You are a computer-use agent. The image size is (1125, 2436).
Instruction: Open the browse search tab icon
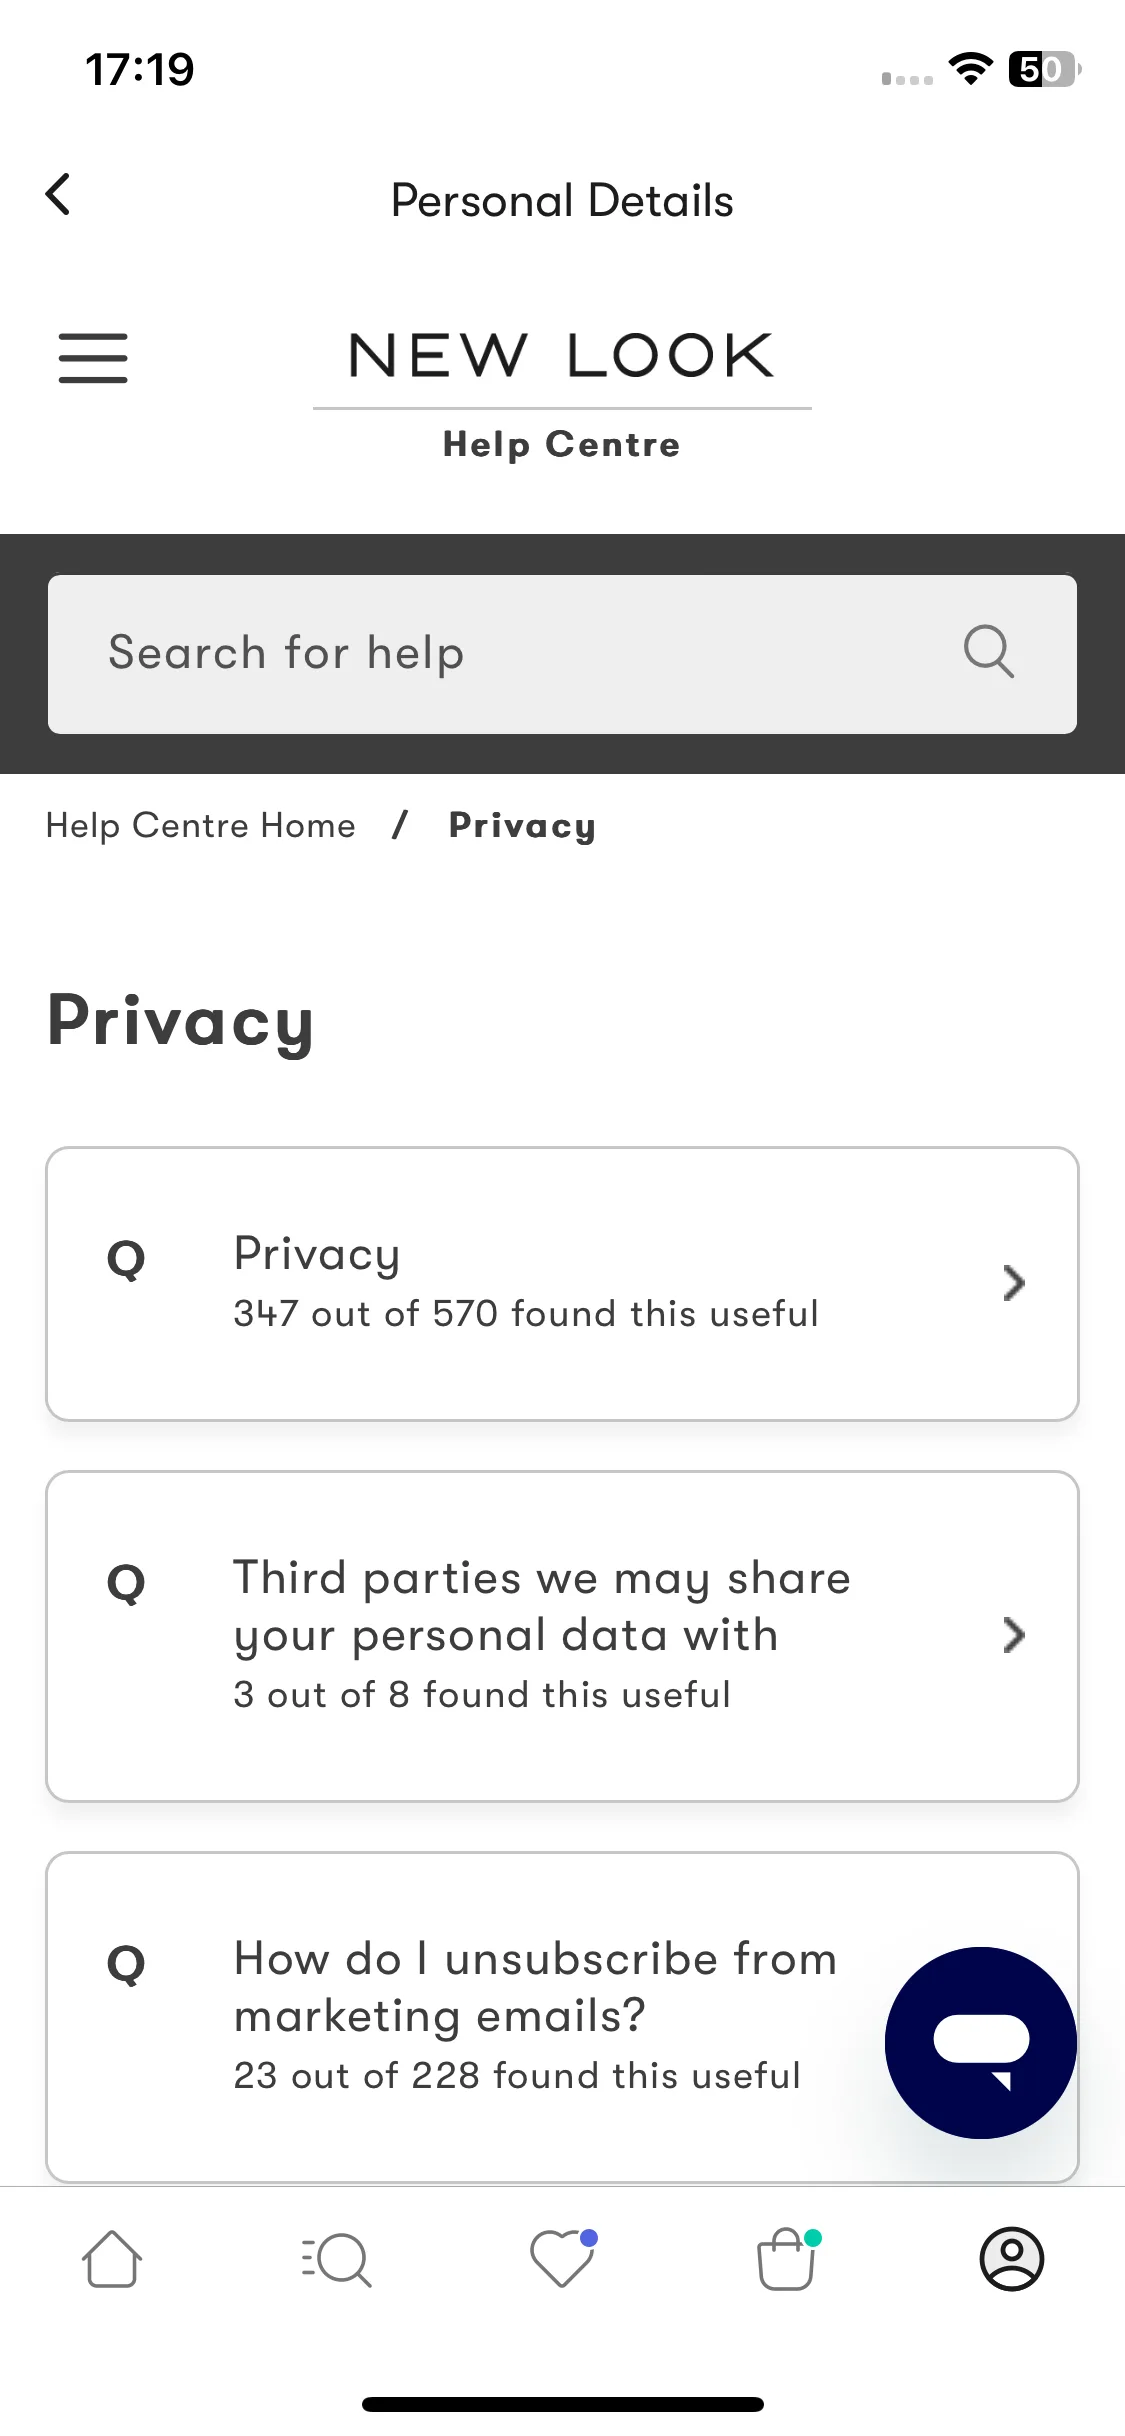(336, 2259)
